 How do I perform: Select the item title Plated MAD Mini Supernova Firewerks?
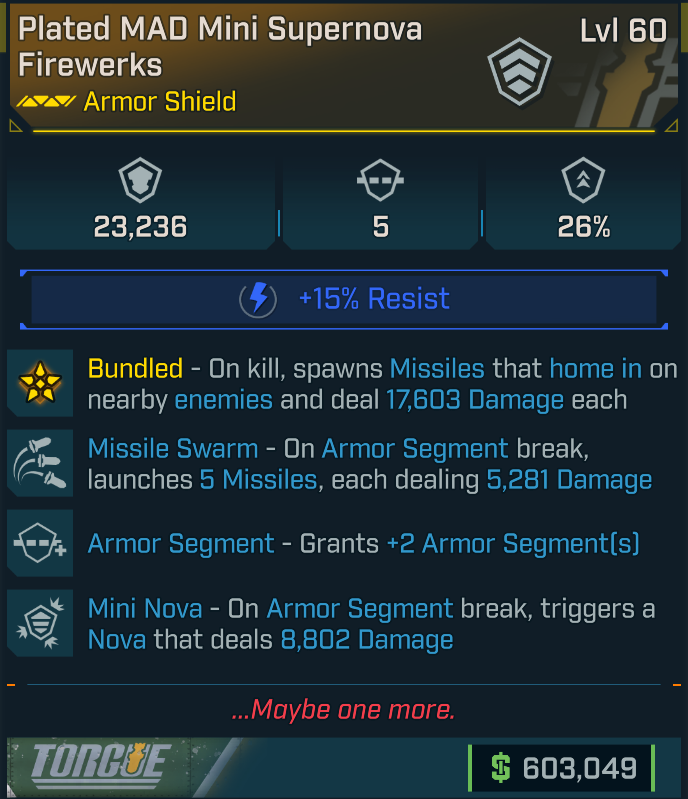coord(220,47)
